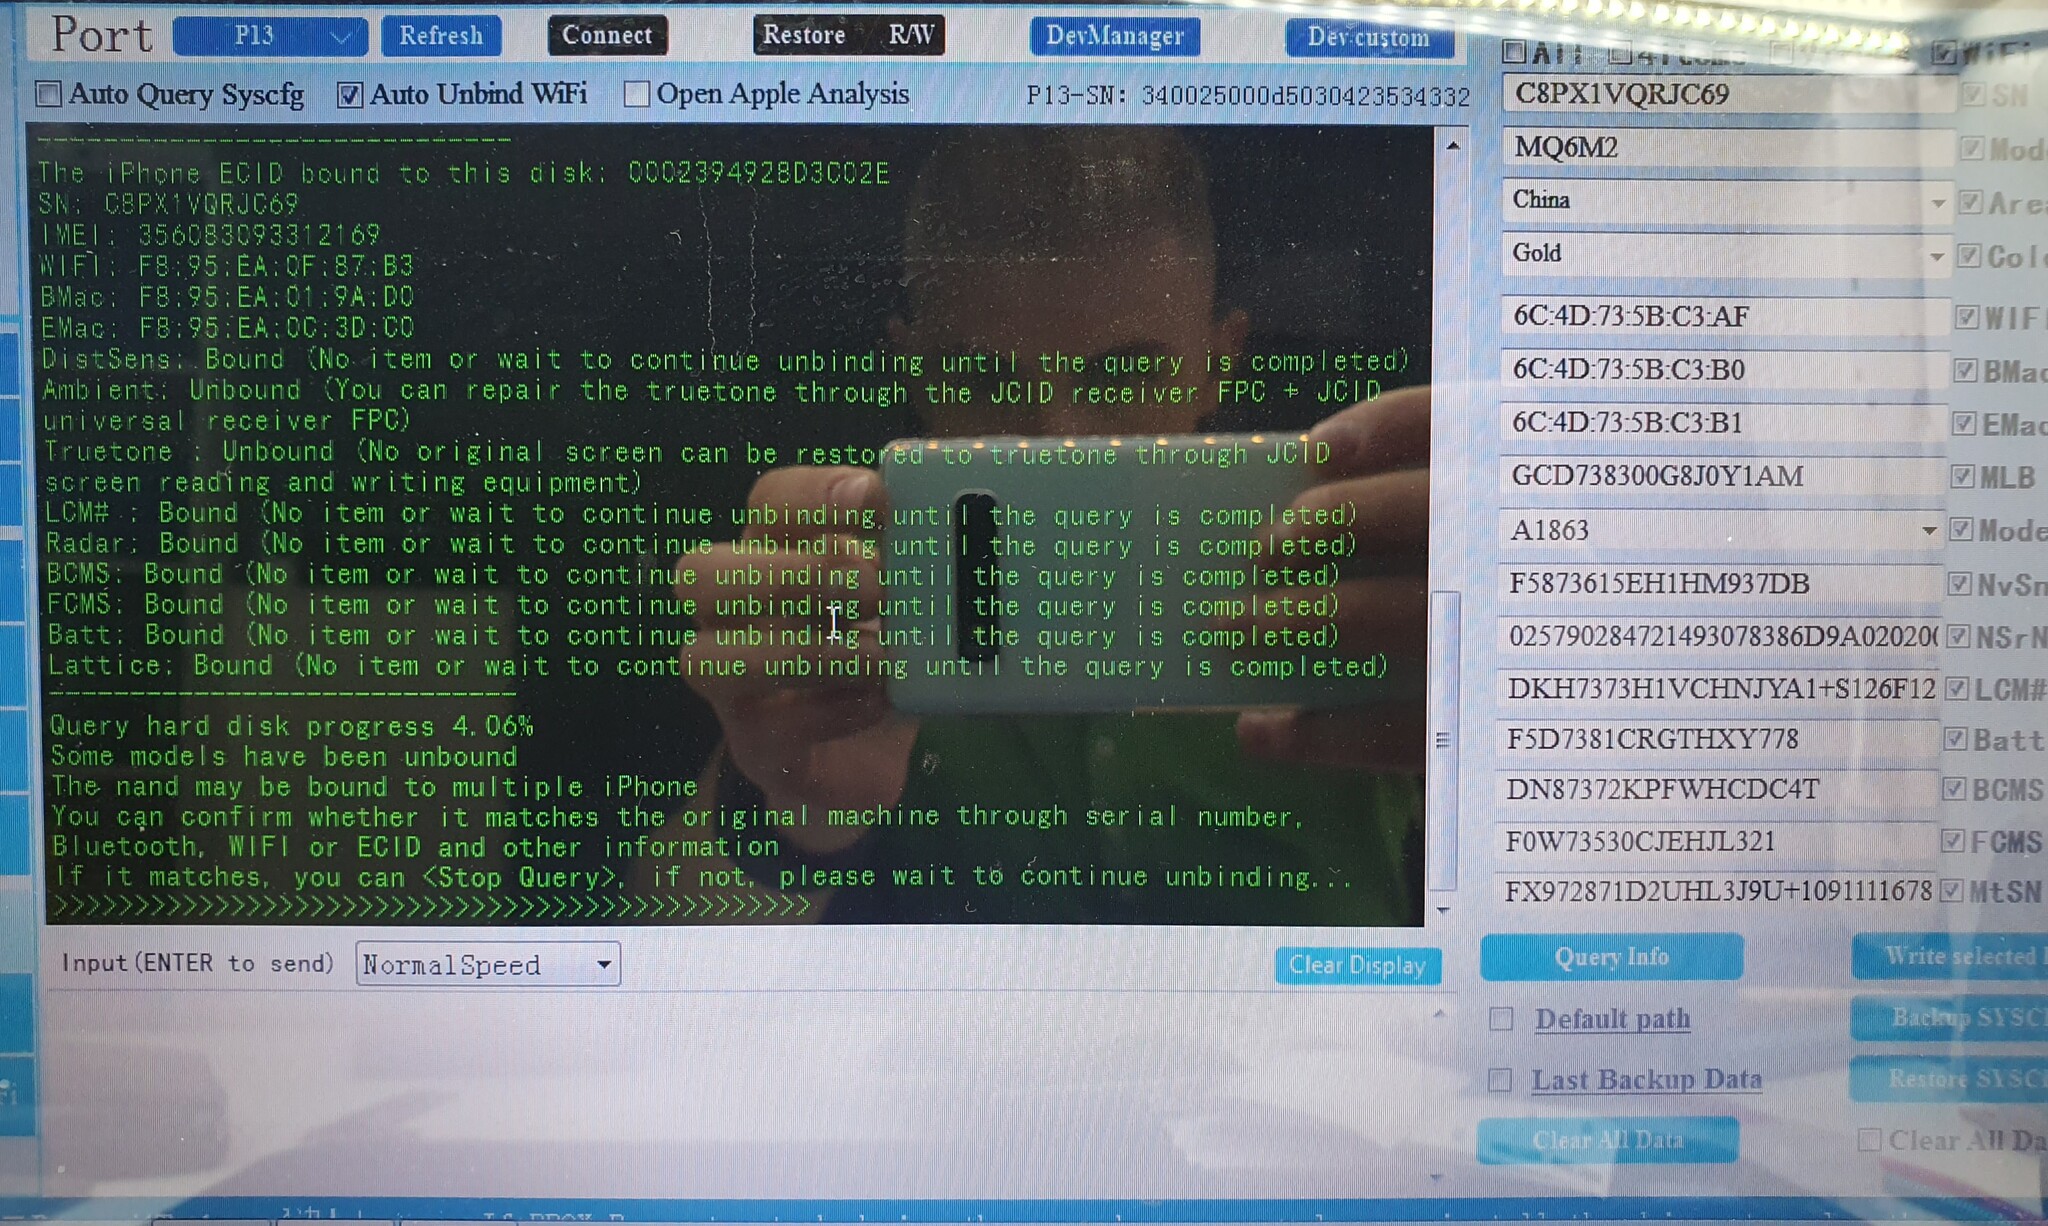
Task: Click the R/W button
Action: 911,36
